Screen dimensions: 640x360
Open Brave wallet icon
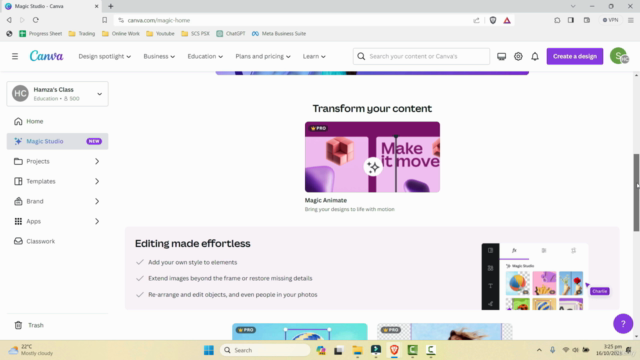587,20
